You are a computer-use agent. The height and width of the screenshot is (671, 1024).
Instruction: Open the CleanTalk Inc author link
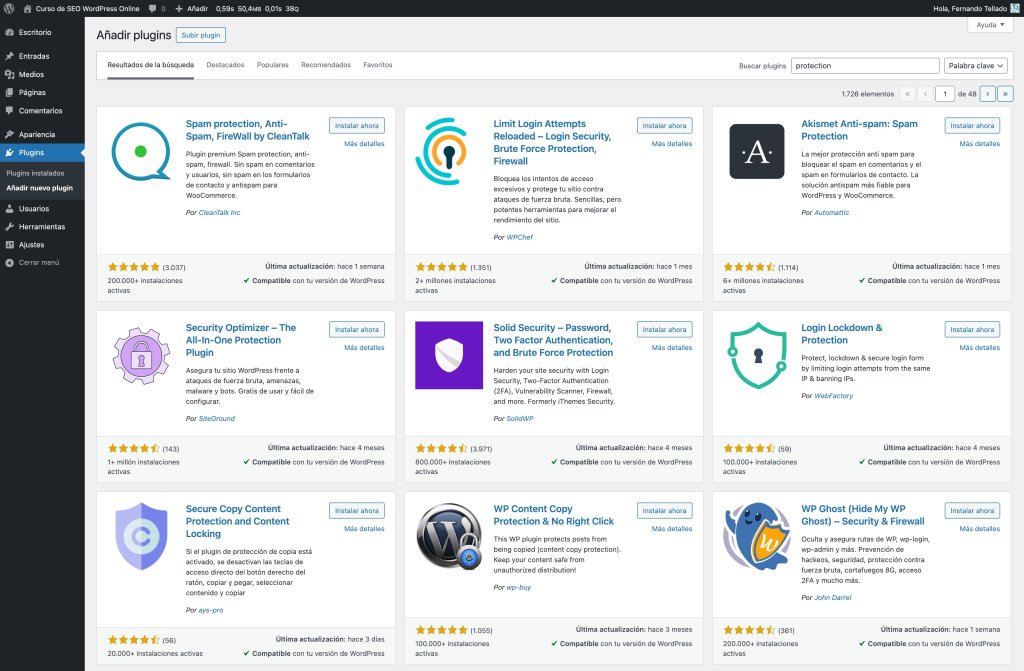pyautogui.click(x=219, y=213)
